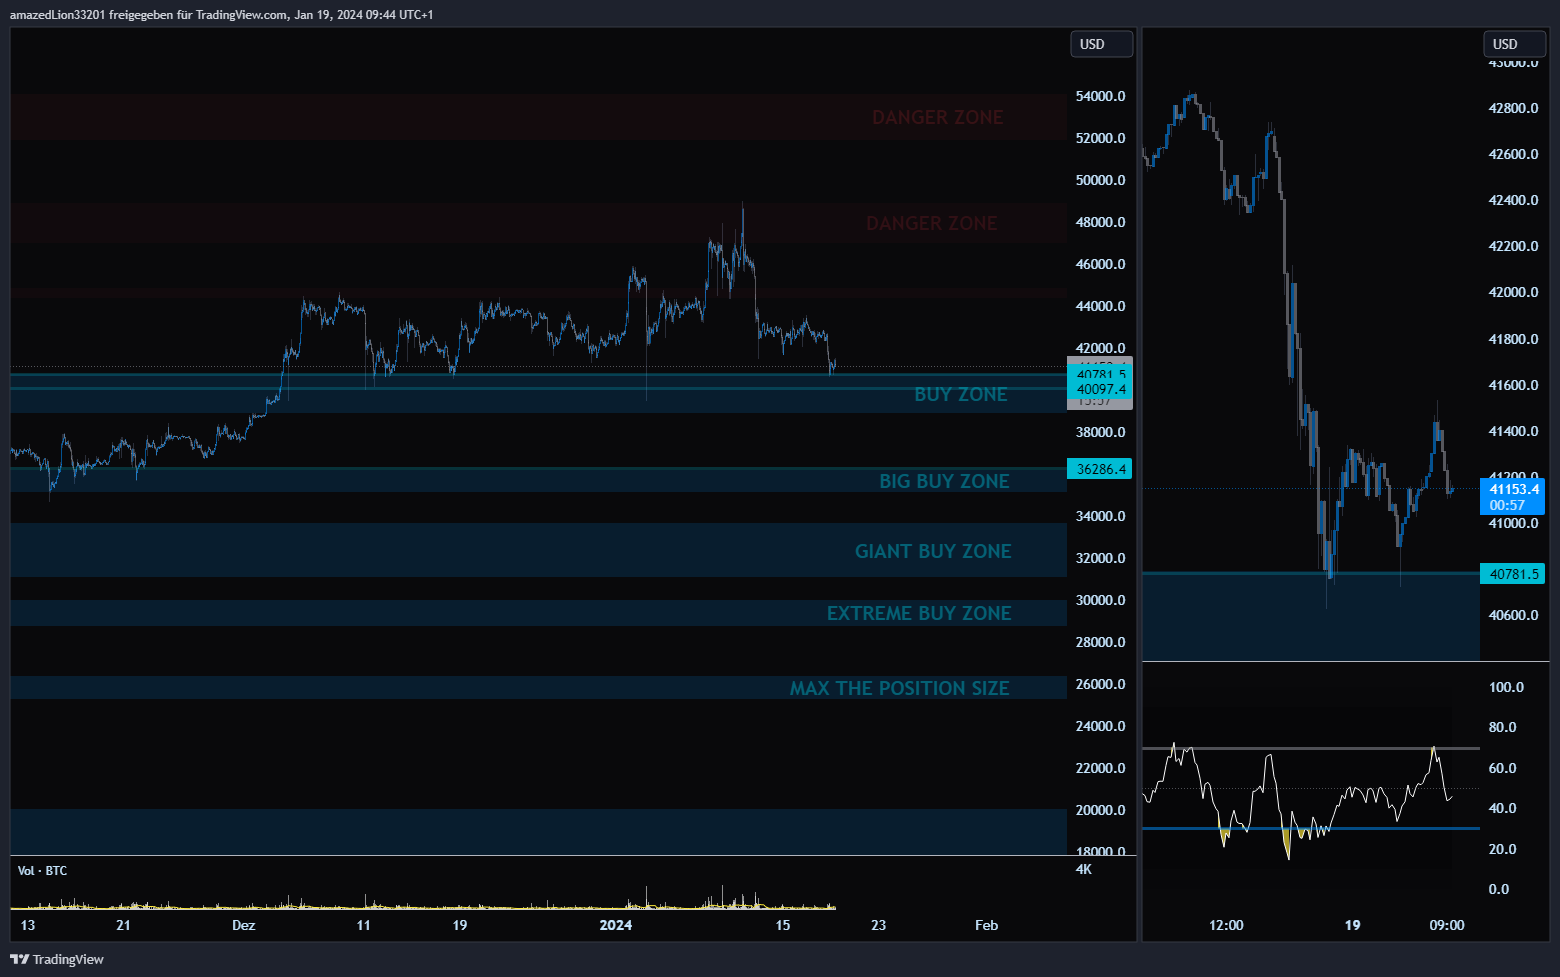Click the 0.0 oscillator scale label

[1498, 889]
